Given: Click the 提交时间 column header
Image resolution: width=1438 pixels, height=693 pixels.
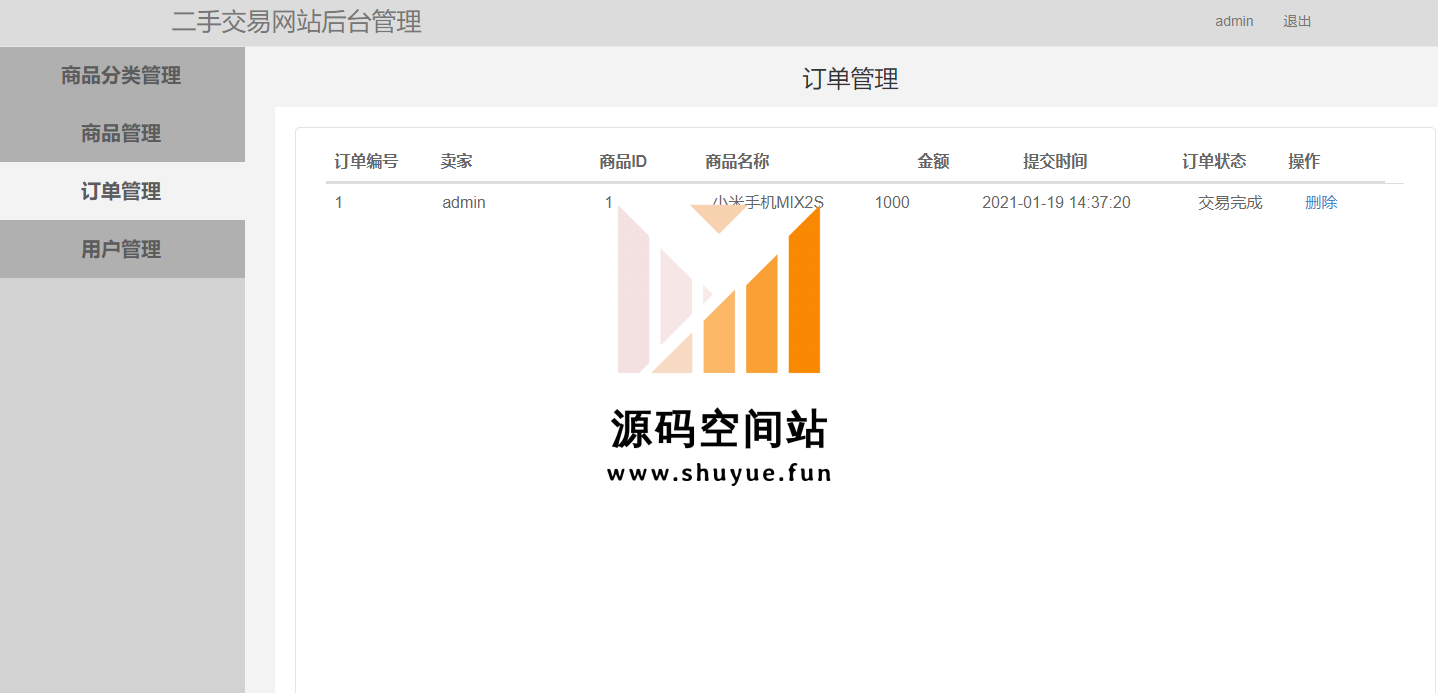Looking at the screenshot, I should [x=1055, y=161].
